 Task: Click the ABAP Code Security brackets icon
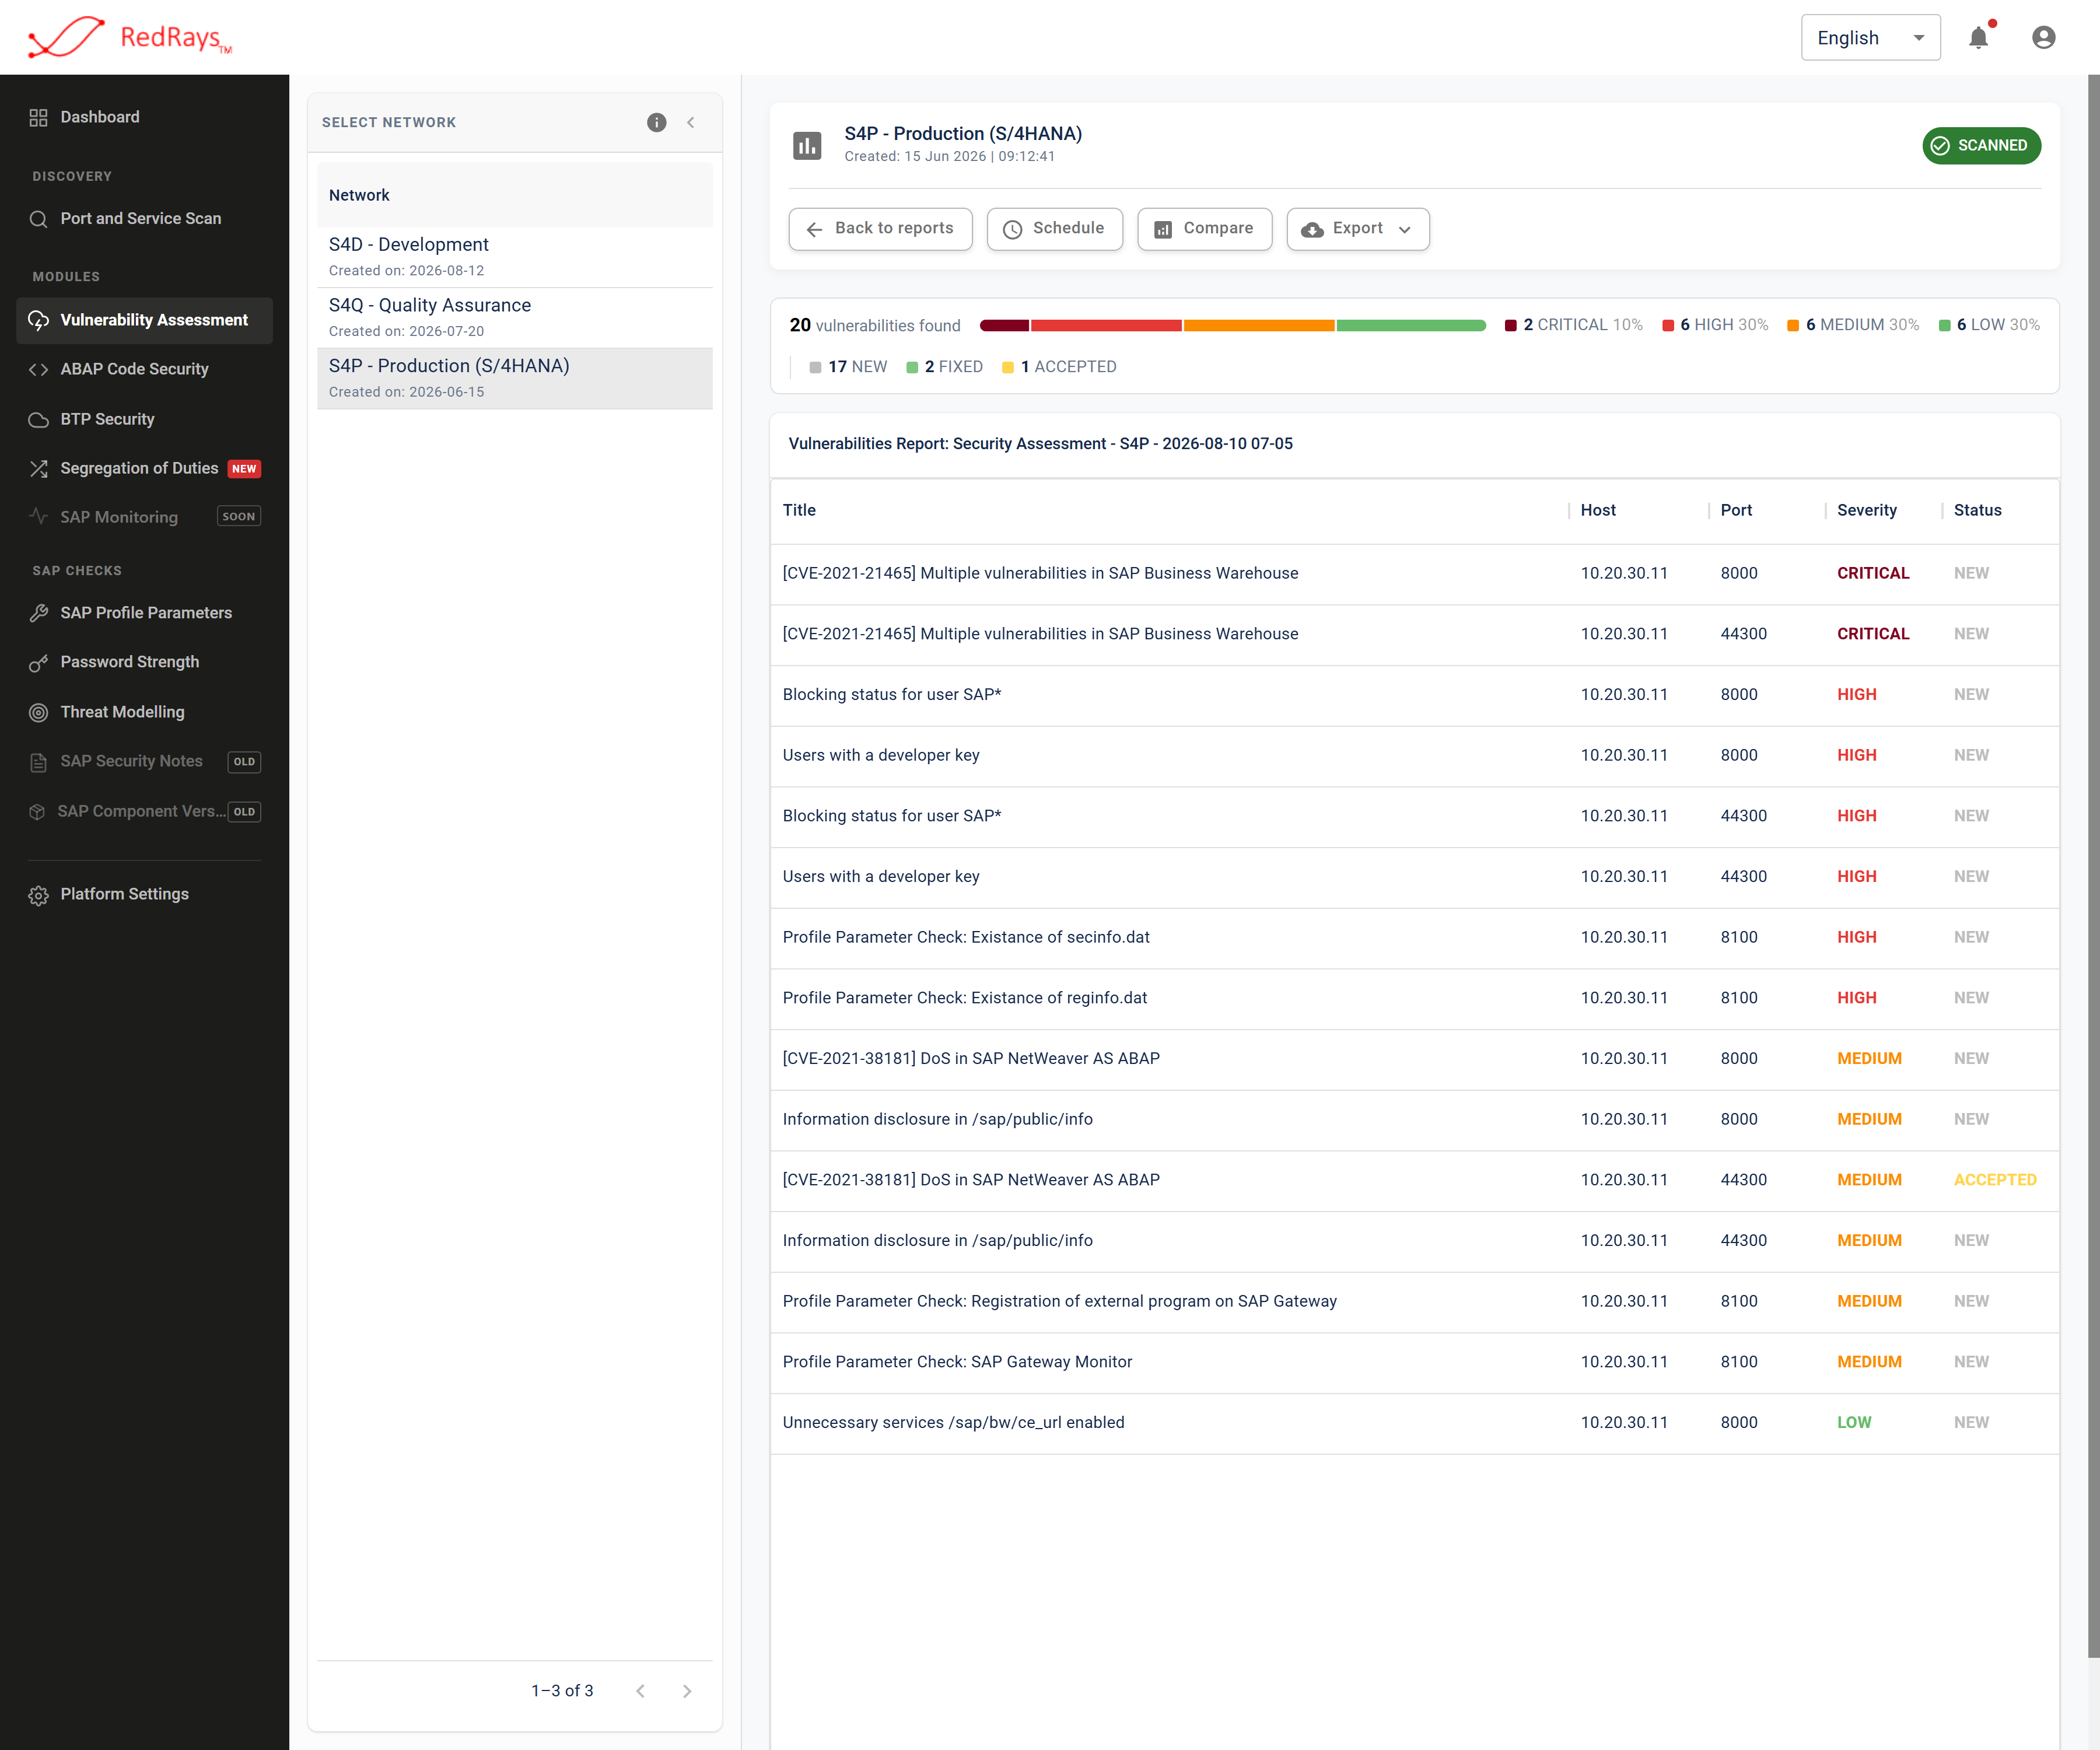point(38,369)
